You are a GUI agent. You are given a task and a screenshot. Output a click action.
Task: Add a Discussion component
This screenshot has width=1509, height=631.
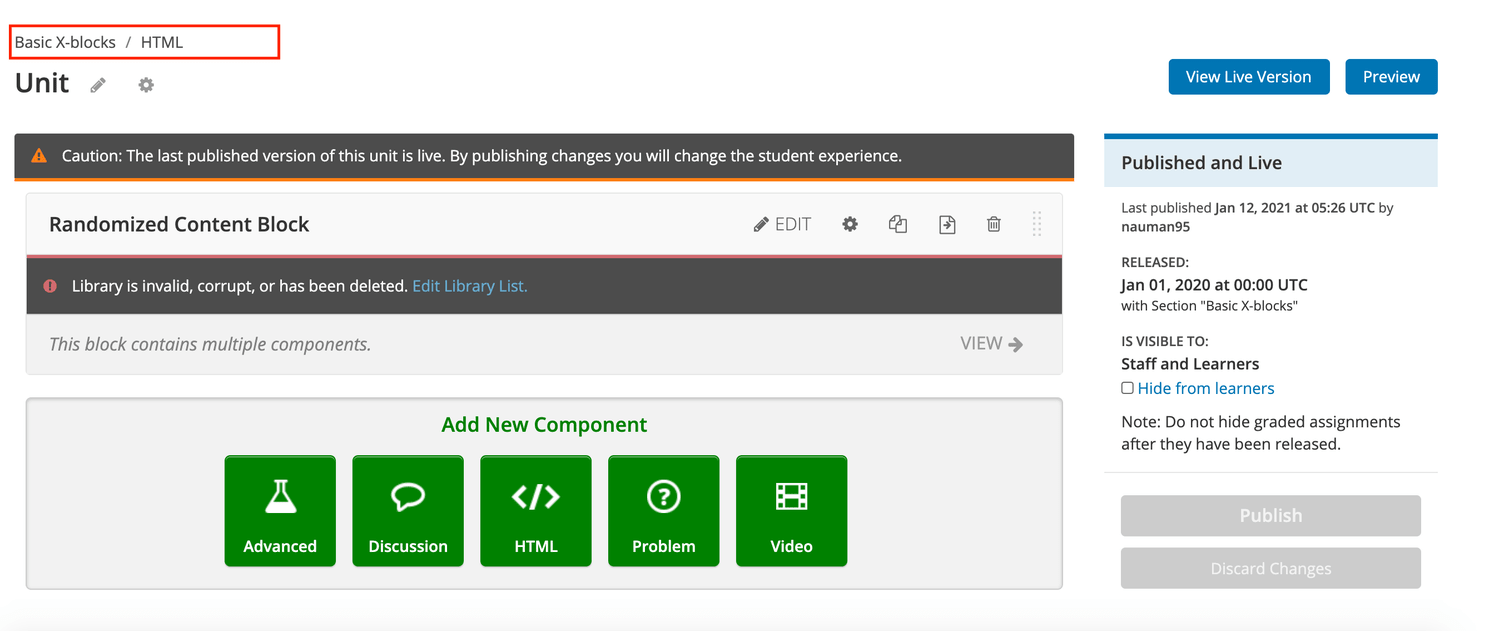(x=408, y=511)
